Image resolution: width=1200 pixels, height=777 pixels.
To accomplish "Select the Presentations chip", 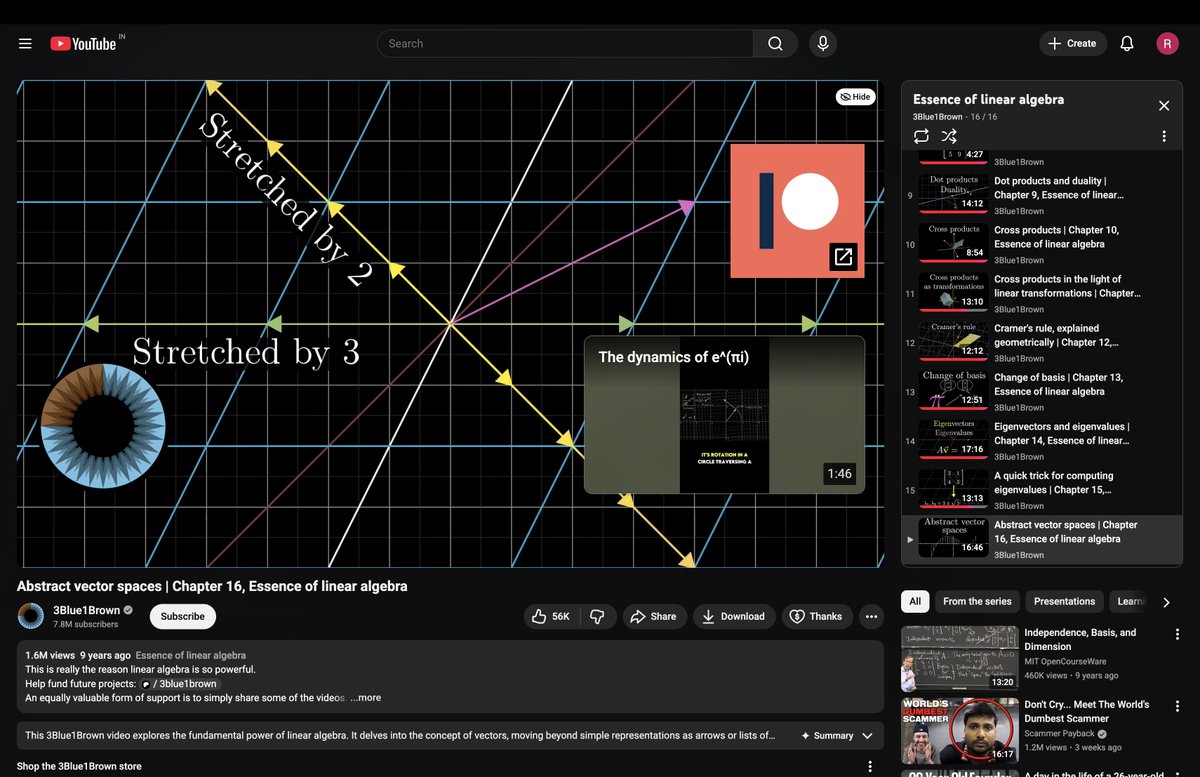I will (x=1064, y=601).
